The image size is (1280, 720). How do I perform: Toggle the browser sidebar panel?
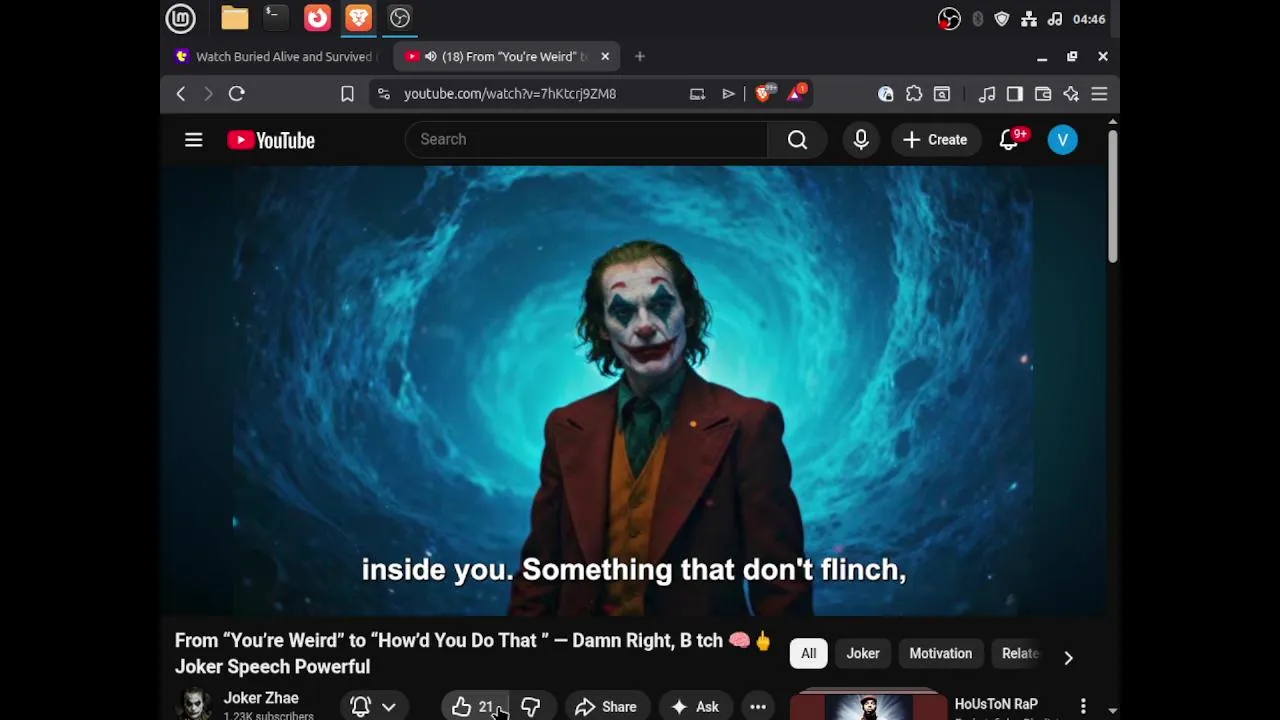tap(1015, 94)
